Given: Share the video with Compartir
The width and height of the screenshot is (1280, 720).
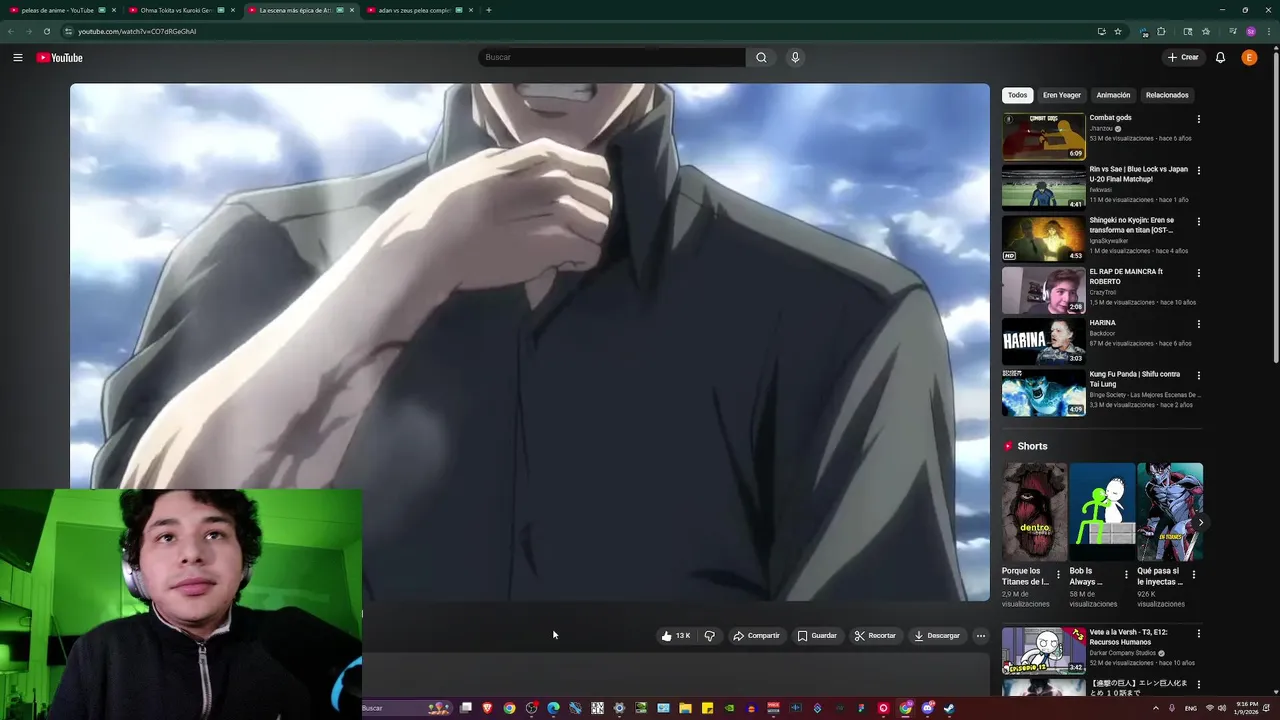Looking at the screenshot, I should pos(756,636).
